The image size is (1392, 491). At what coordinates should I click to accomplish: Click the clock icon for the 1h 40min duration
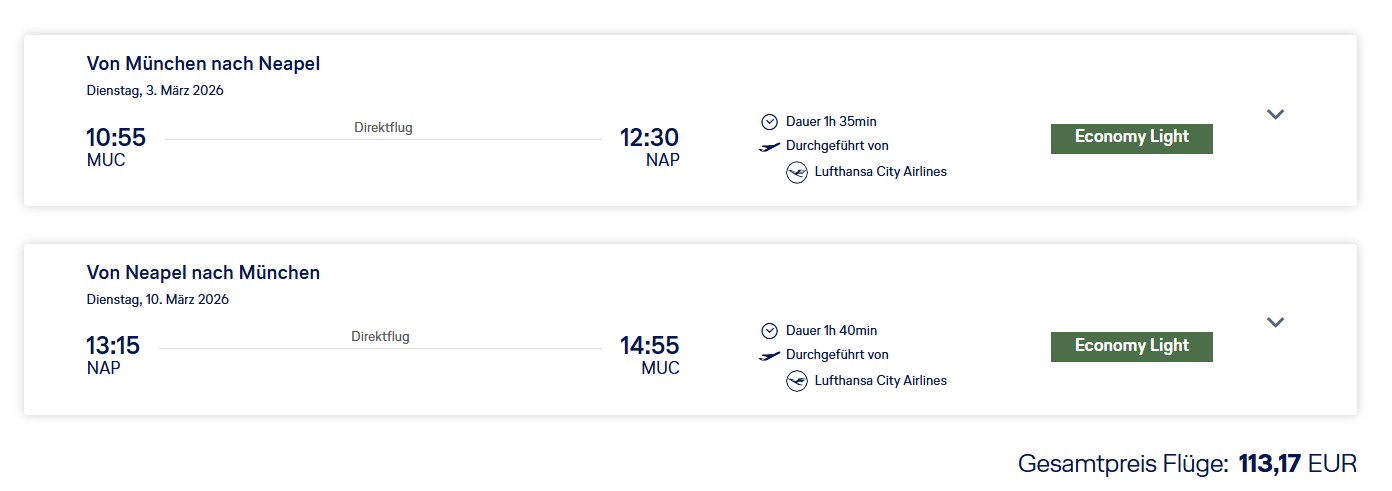tap(769, 331)
